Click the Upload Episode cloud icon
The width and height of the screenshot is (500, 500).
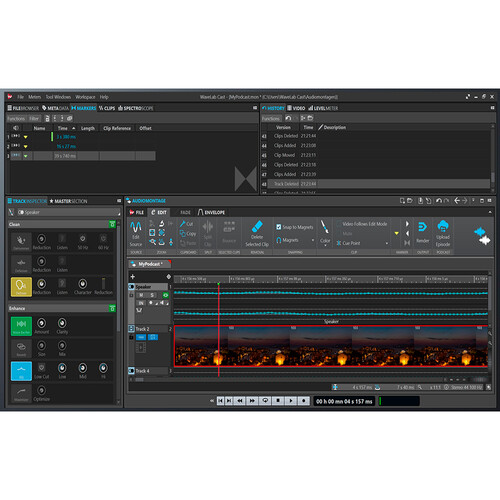click(x=443, y=226)
